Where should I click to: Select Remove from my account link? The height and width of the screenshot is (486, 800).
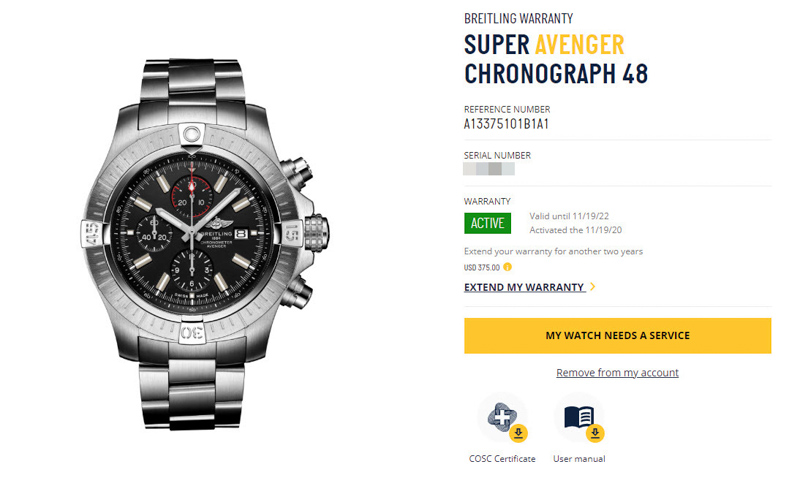[x=617, y=373]
